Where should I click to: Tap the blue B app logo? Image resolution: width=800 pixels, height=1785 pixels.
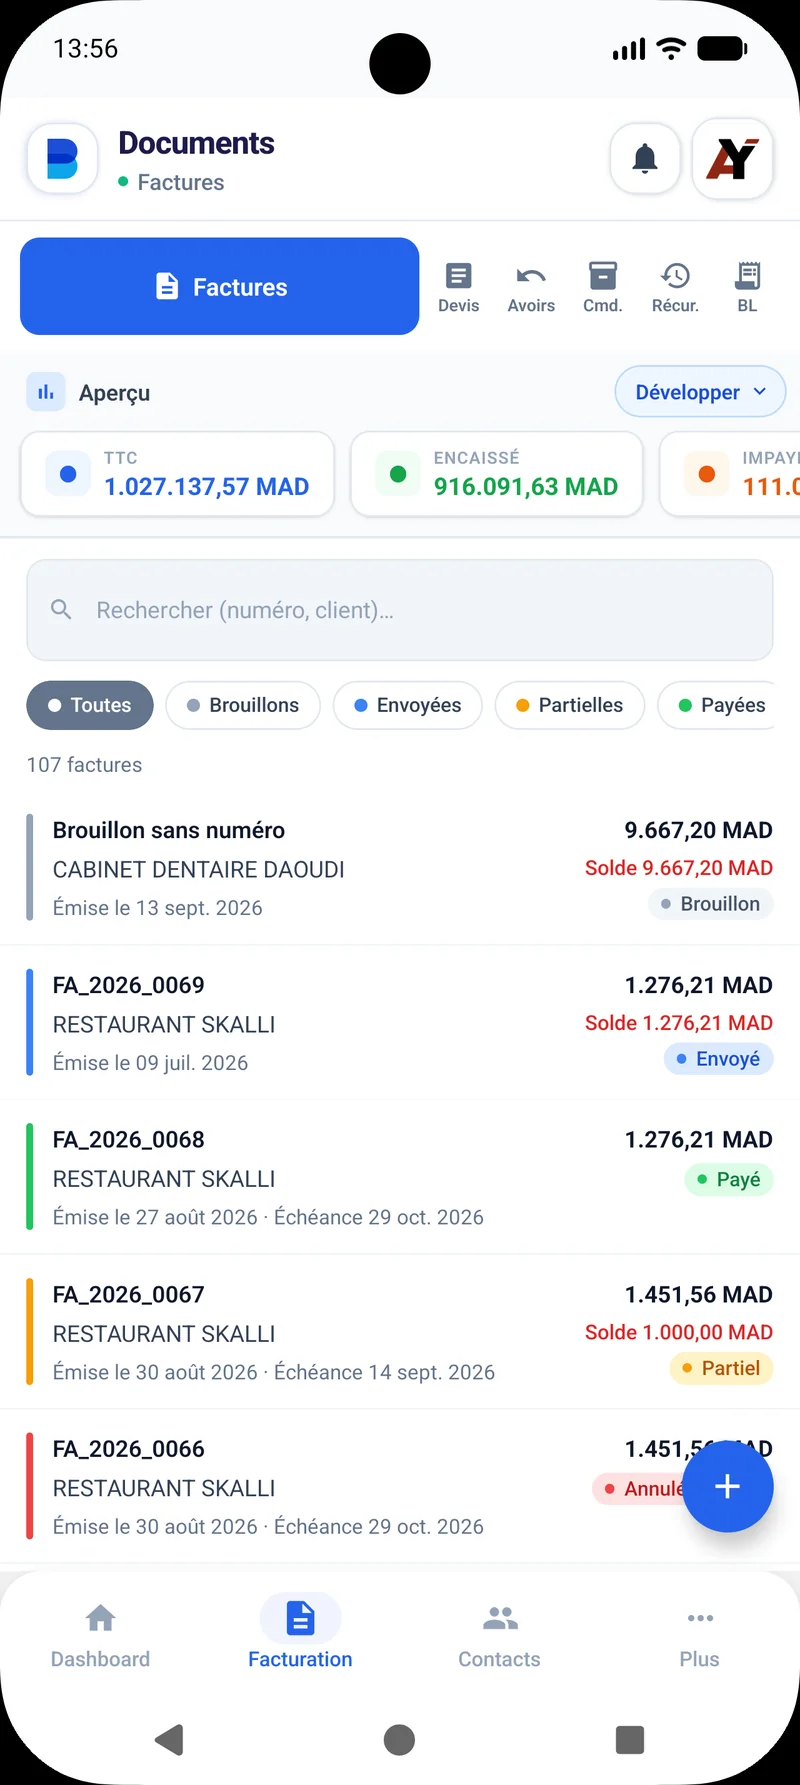point(62,158)
